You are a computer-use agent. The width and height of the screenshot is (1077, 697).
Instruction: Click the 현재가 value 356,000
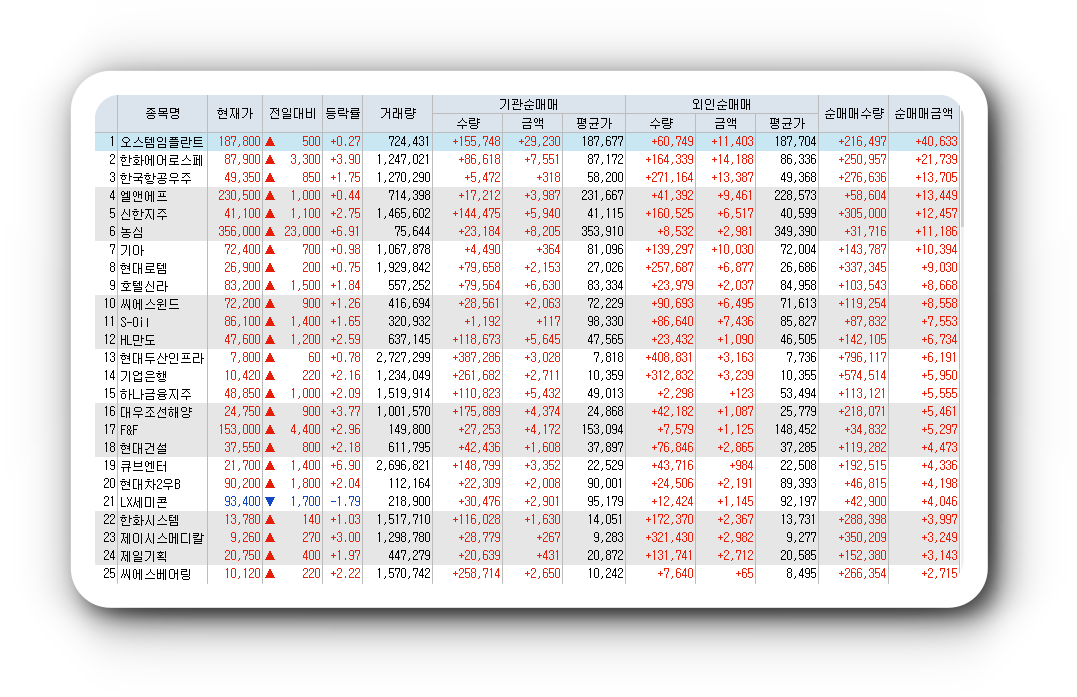pos(240,231)
